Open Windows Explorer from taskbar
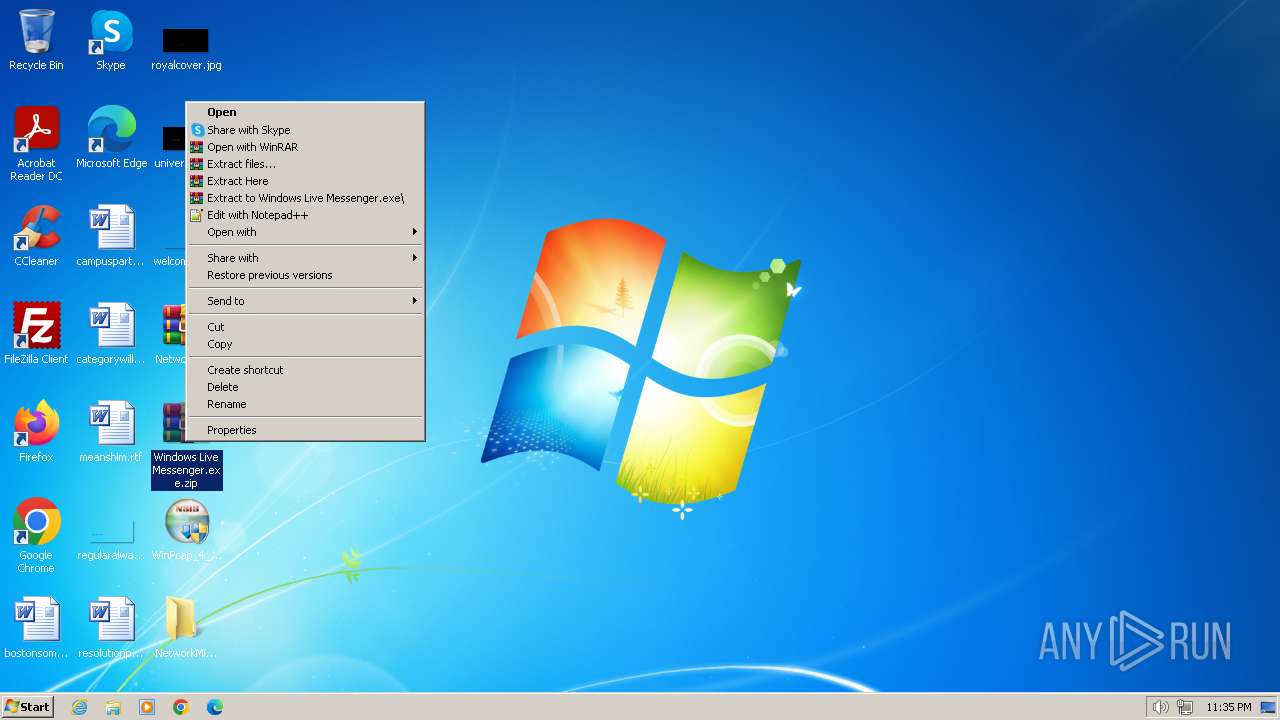 pos(113,707)
